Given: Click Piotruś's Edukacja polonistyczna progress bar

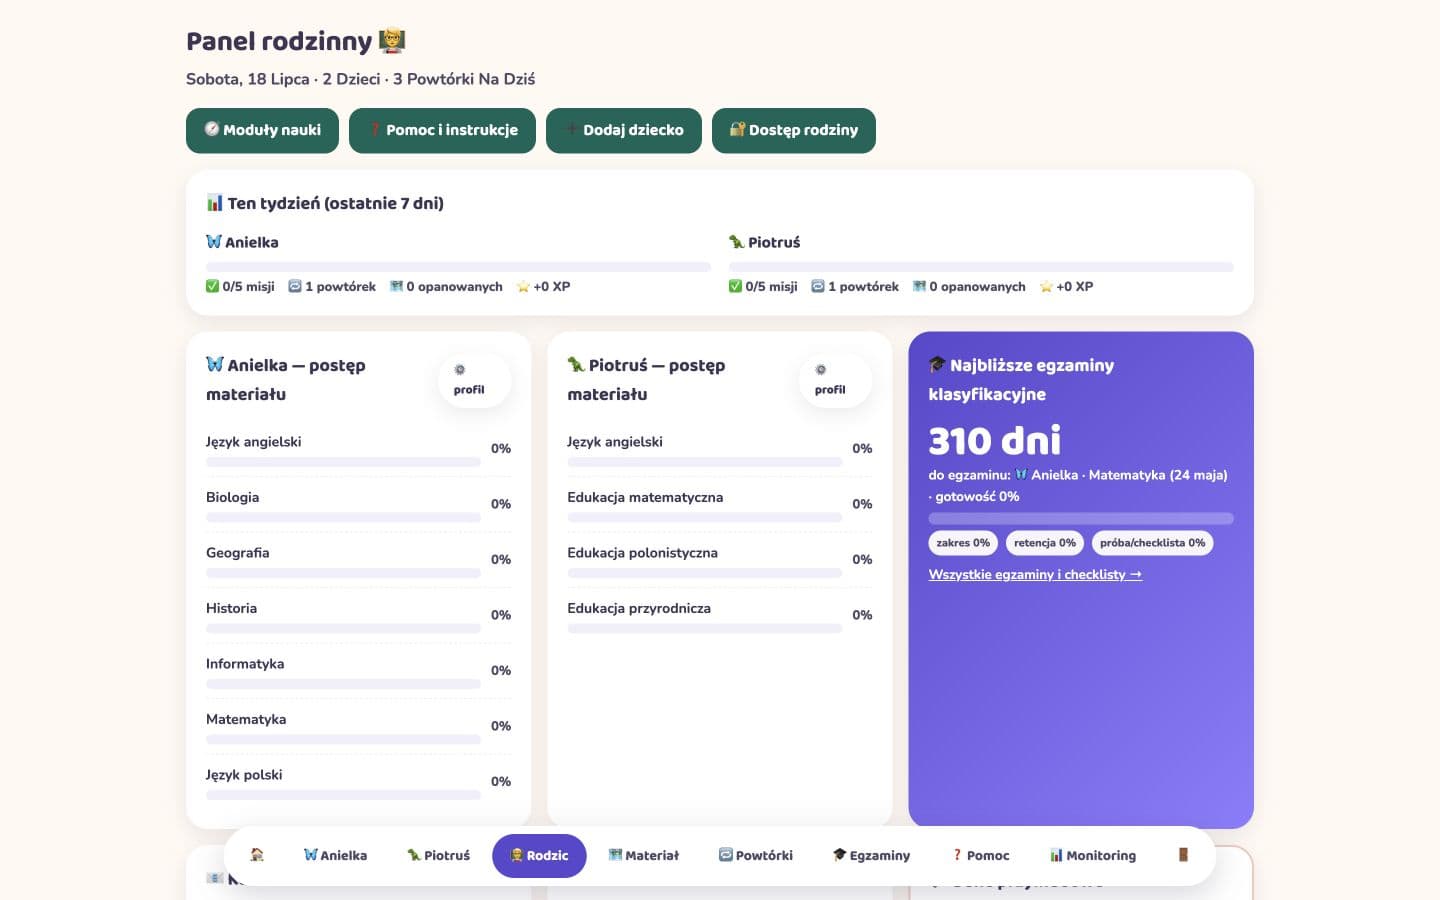Looking at the screenshot, I should [x=704, y=573].
